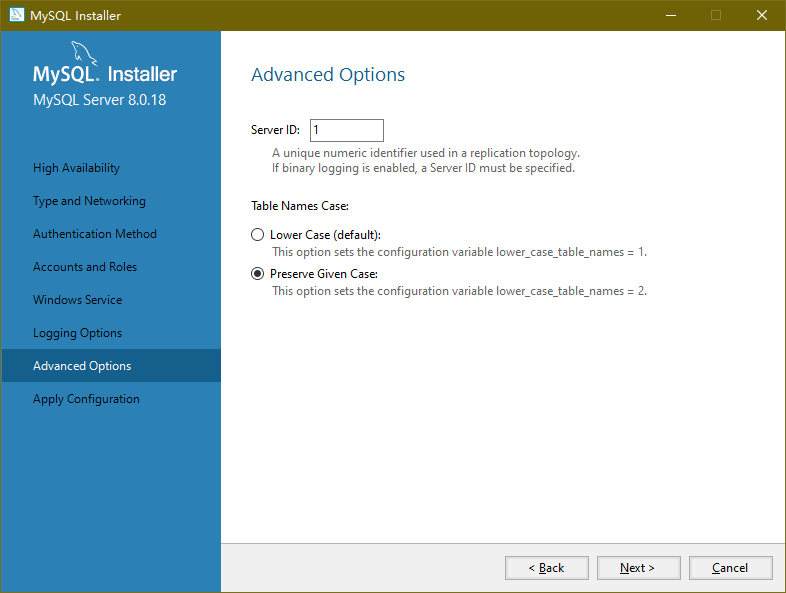This screenshot has height=593, width=786.
Task: Close the MySQL Installer window
Action: coord(762,15)
